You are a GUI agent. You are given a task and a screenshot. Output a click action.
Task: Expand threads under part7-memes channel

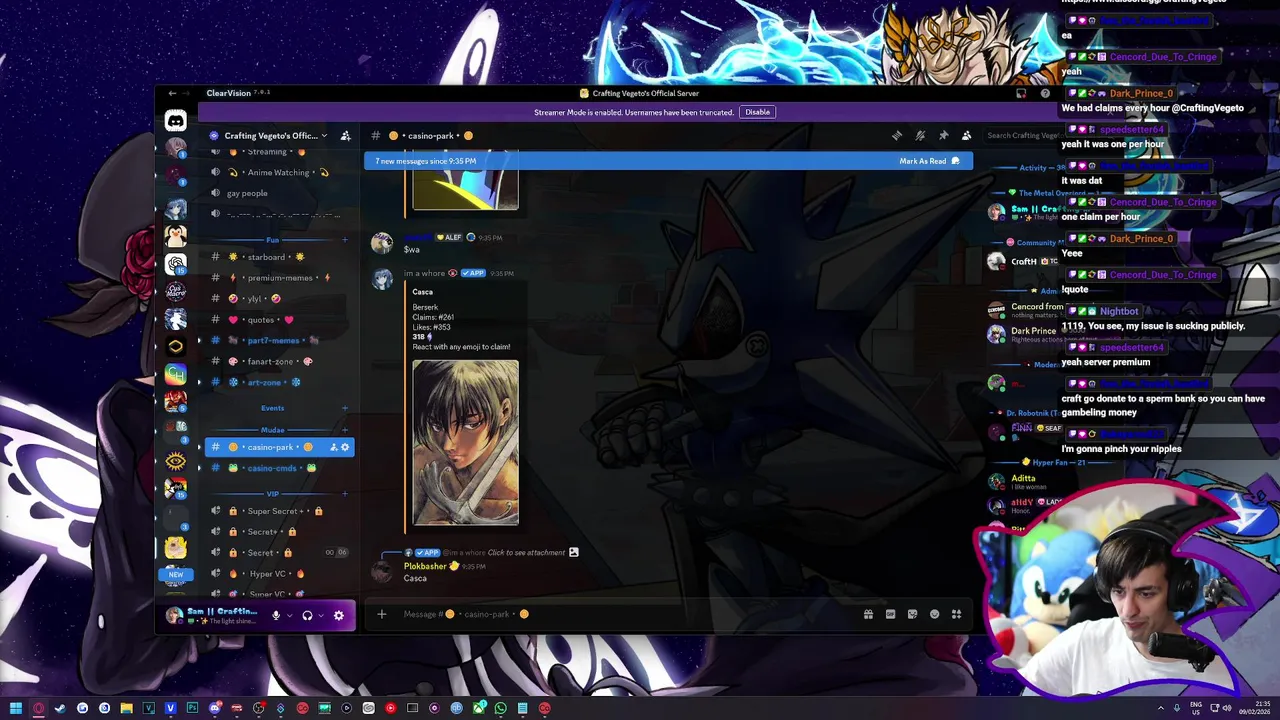coord(199,340)
